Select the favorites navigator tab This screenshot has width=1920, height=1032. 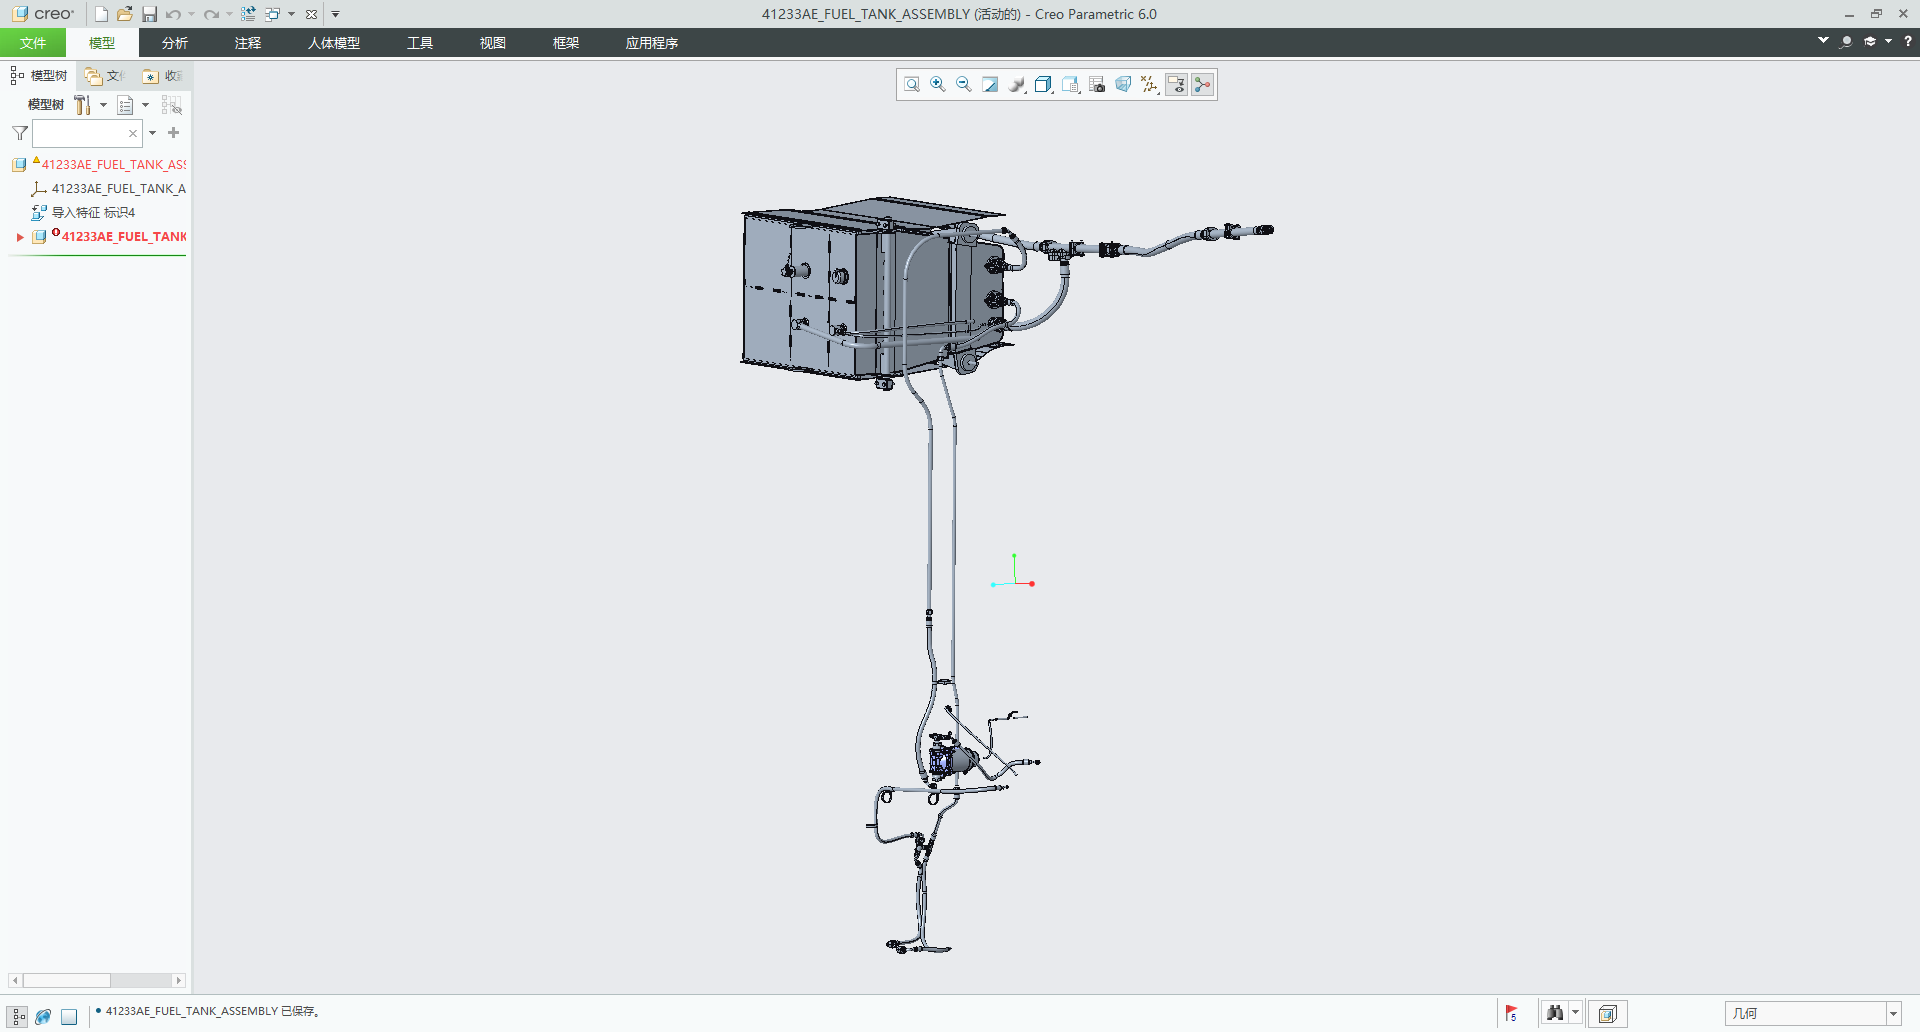[162, 76]
